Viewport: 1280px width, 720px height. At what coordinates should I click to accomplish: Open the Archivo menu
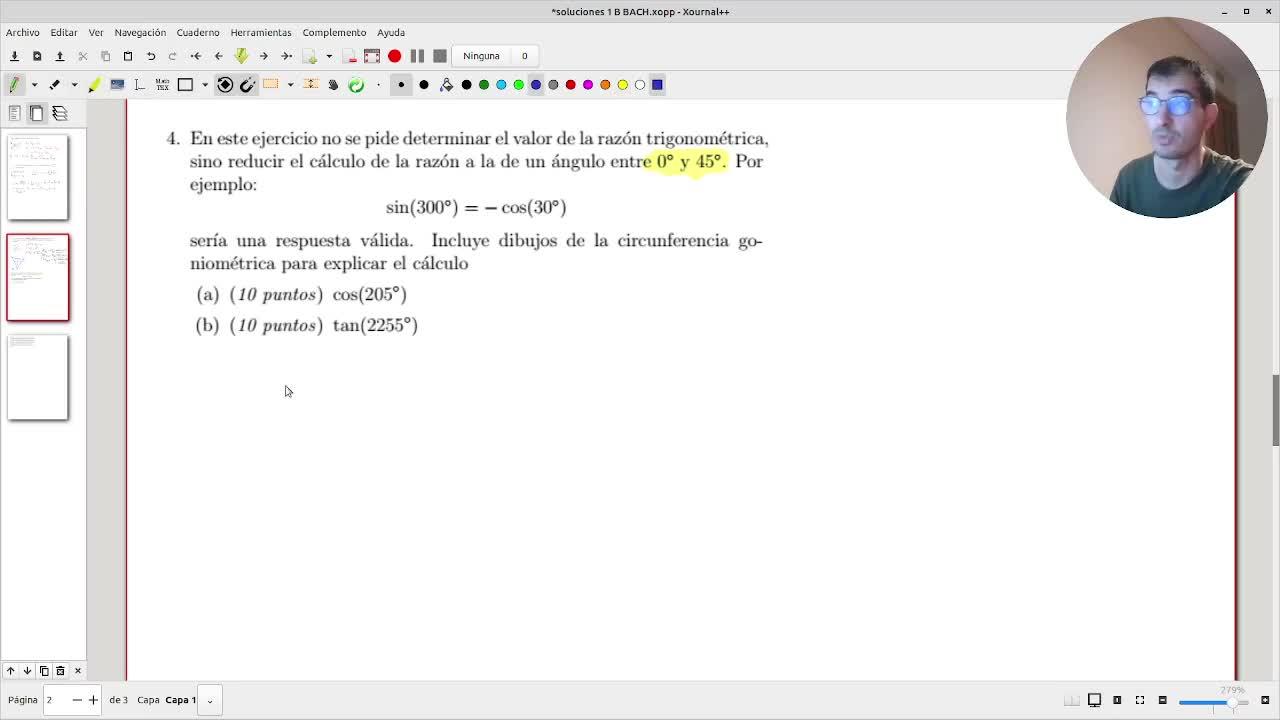tap(23, 32)
